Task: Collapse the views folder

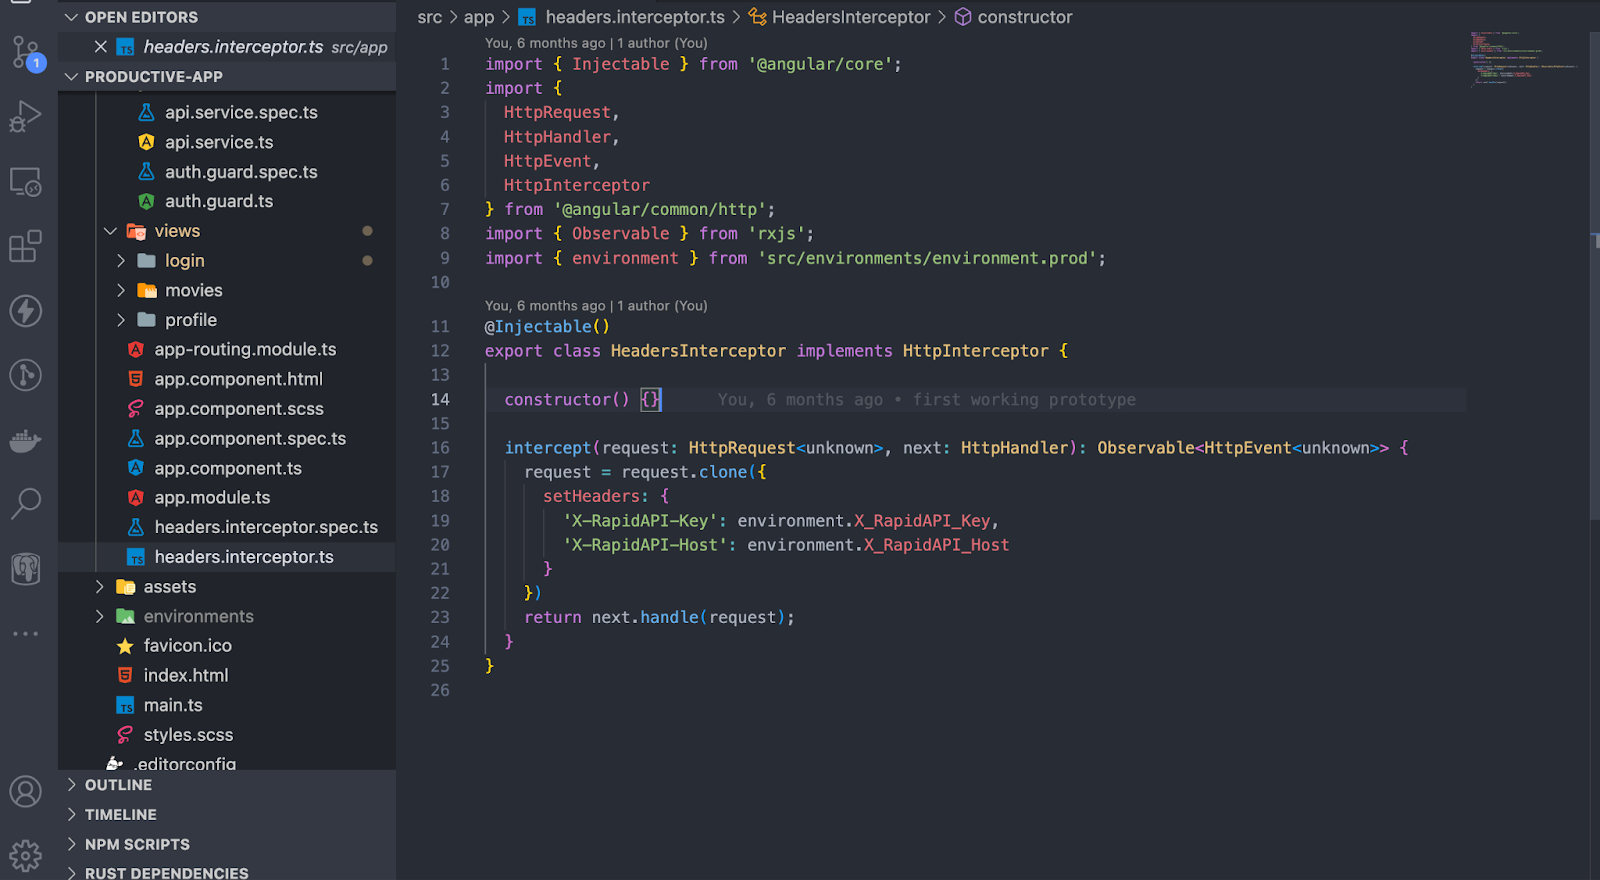Action: (111, 231)
